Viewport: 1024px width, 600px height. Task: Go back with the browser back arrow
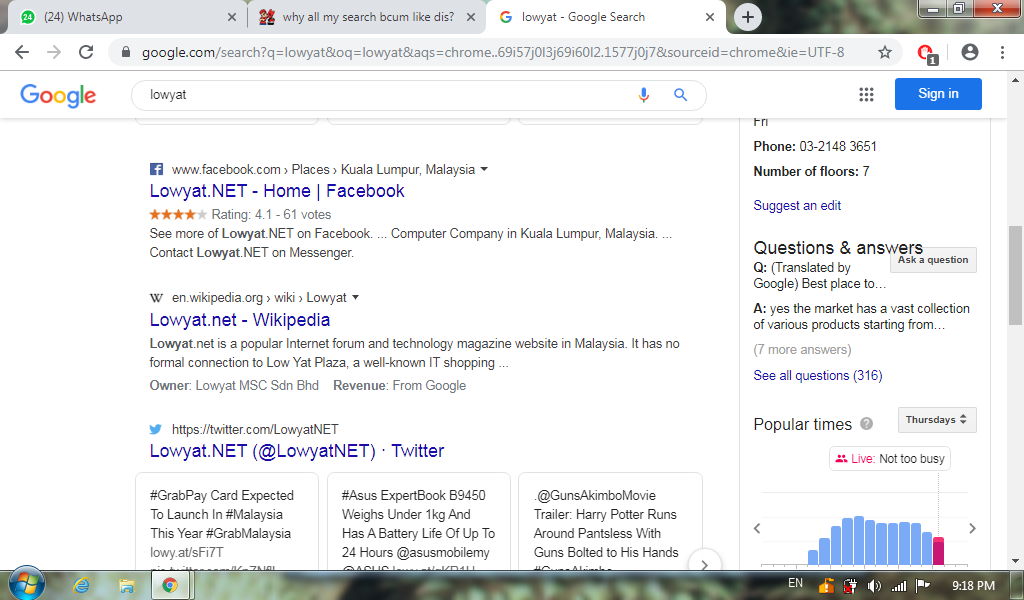point(22,52)
